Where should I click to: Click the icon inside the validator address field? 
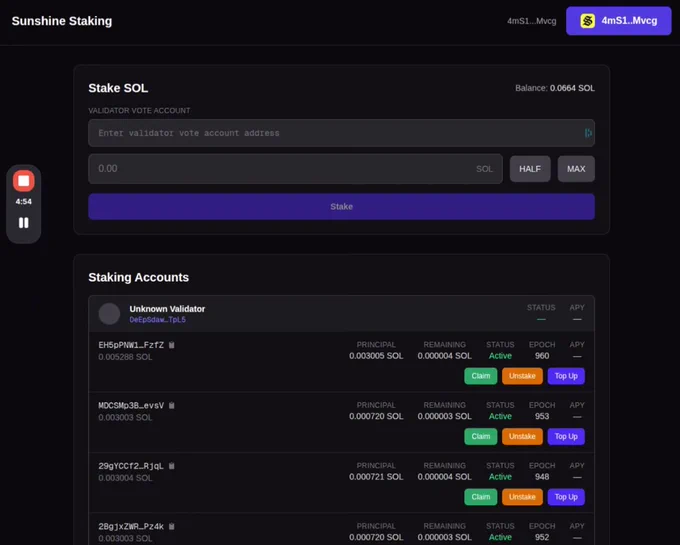tap(588, 133)
